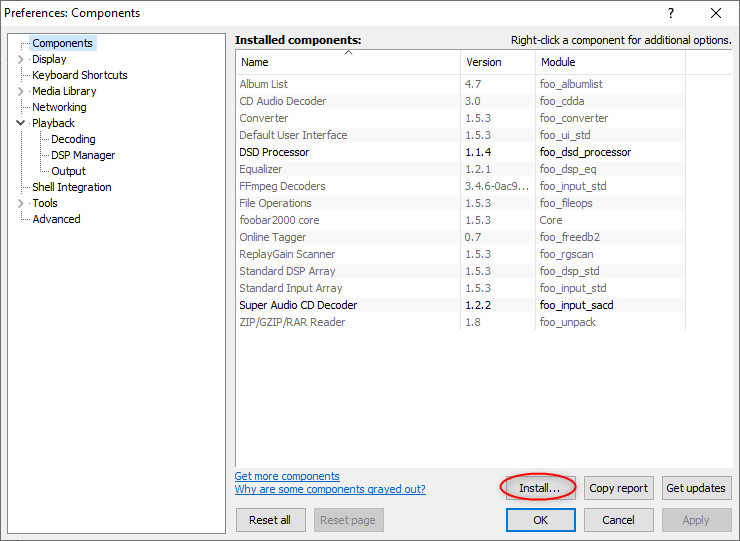Screen dimensions: 740x541
Task: Sort list by Version column
Action: click(498, 62)
